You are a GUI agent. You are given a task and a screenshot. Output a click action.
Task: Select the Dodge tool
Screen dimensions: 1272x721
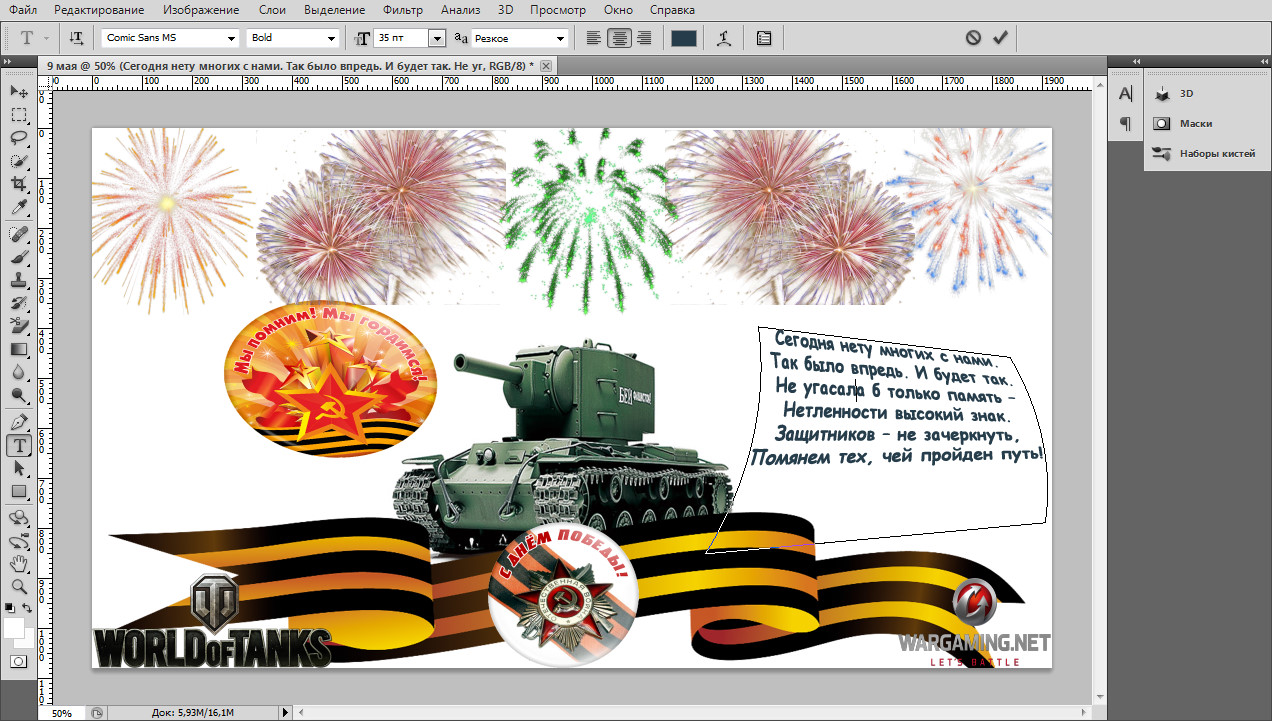[x=18, y=395]
